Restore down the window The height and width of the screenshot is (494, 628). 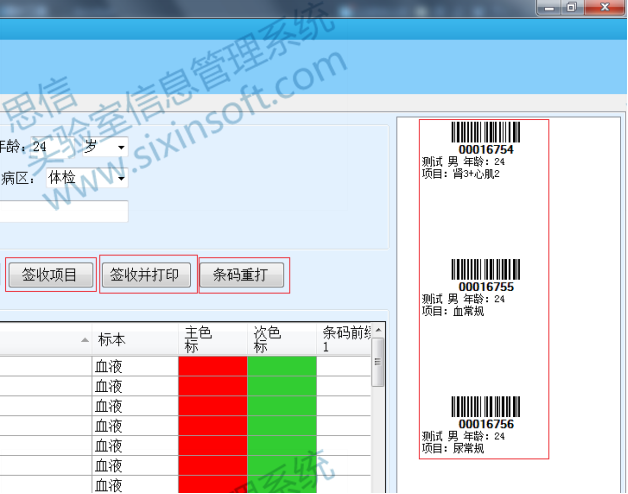(x=572, y=7)
